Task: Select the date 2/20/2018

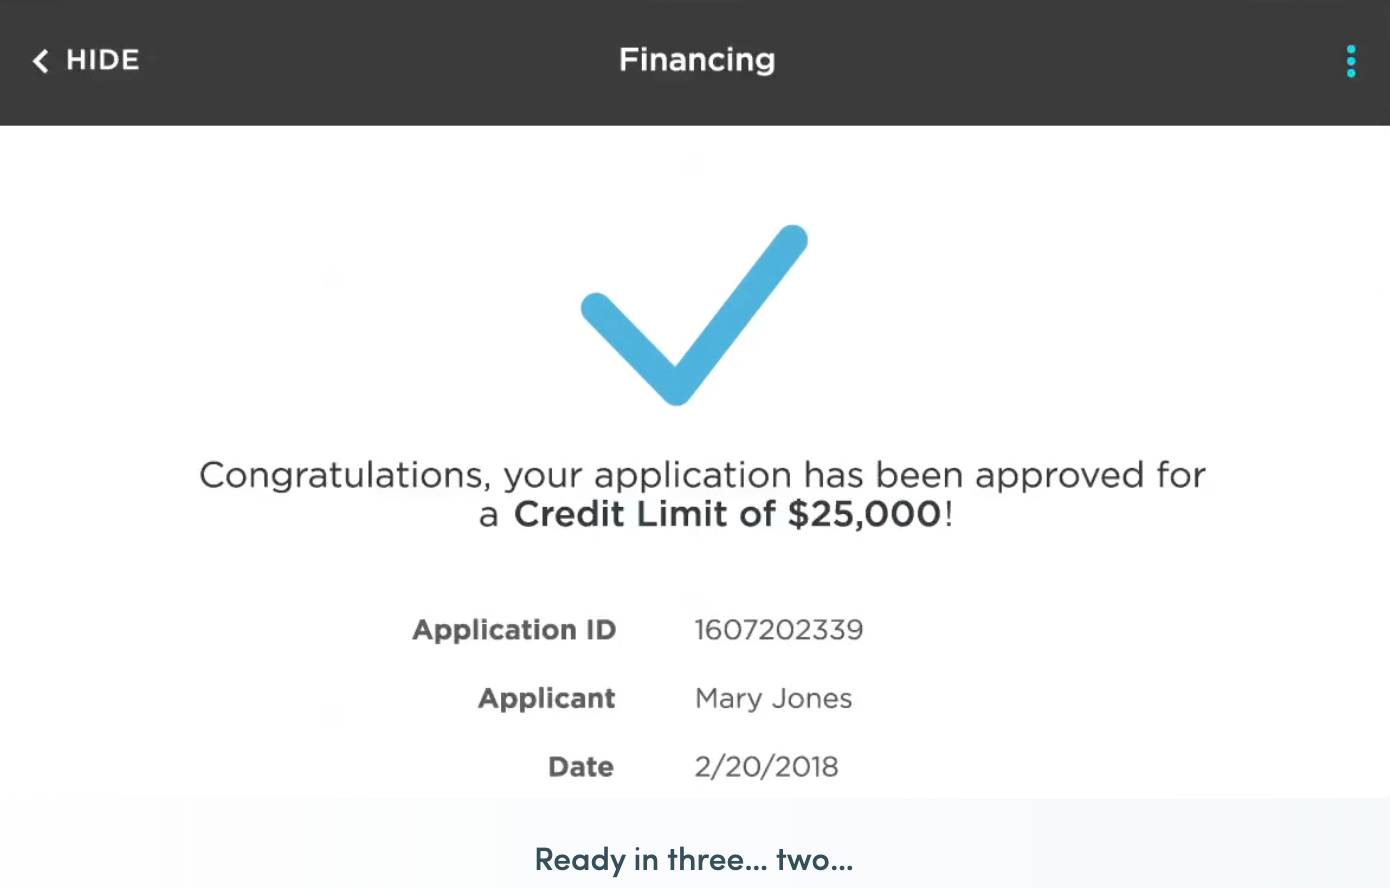Action: [766, 766]
